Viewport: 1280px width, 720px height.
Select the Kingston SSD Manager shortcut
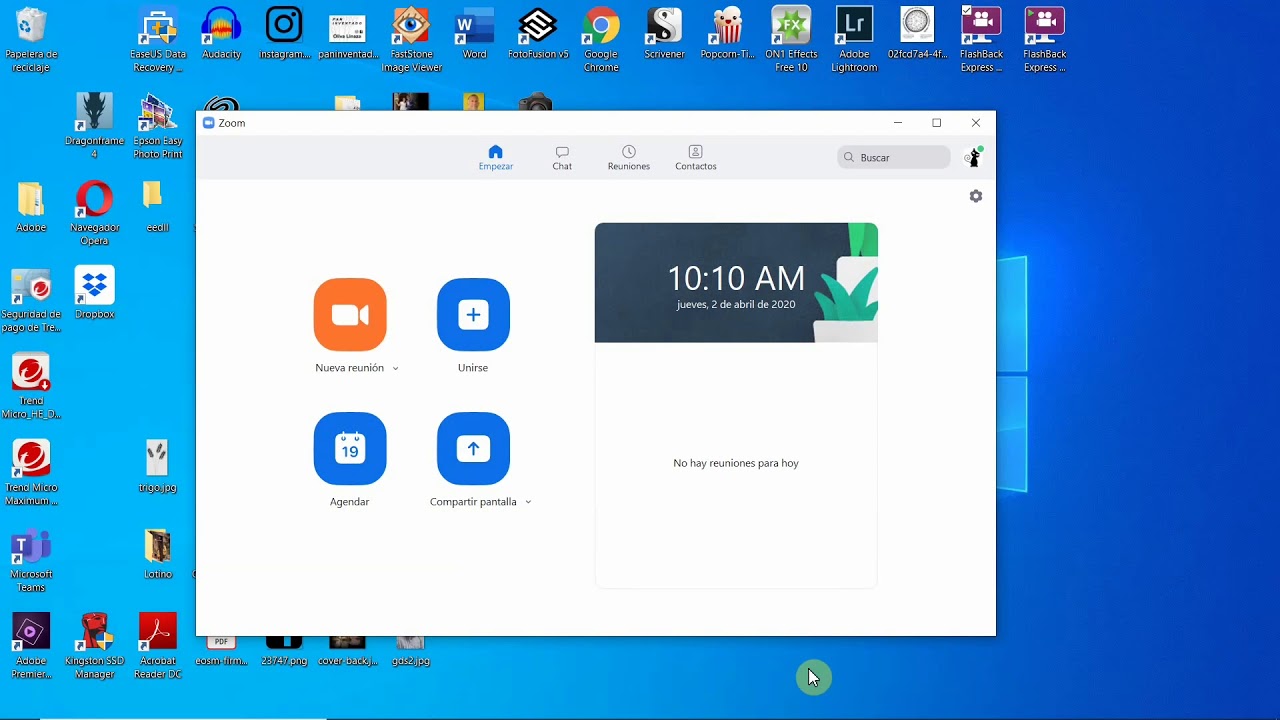click(95, 647)
